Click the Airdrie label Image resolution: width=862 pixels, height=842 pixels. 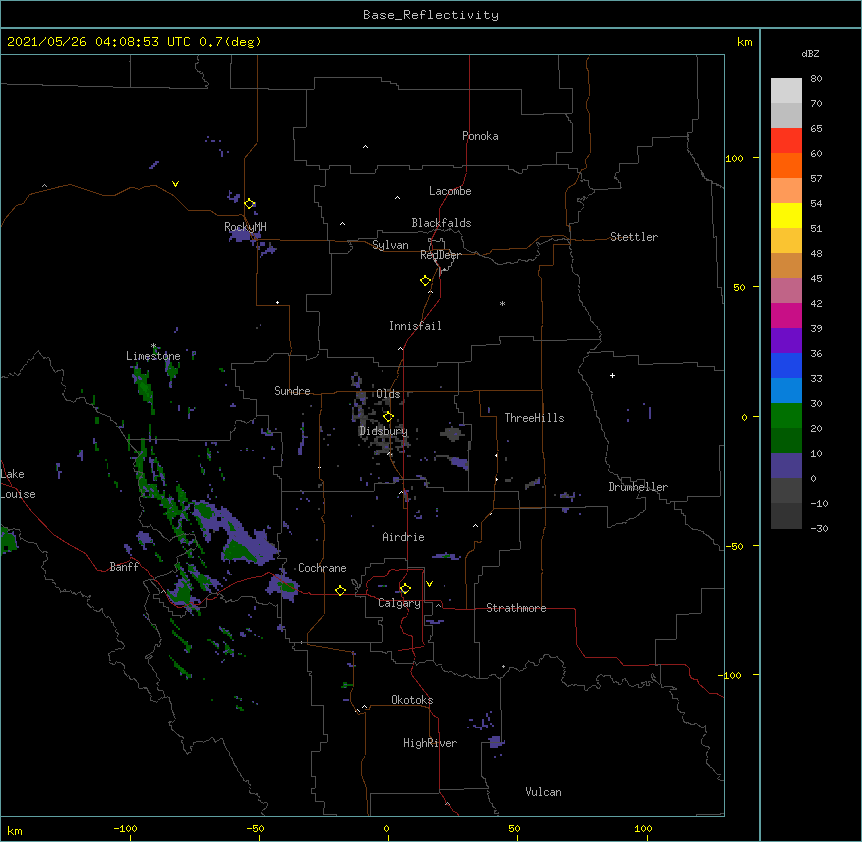point(404,537)
